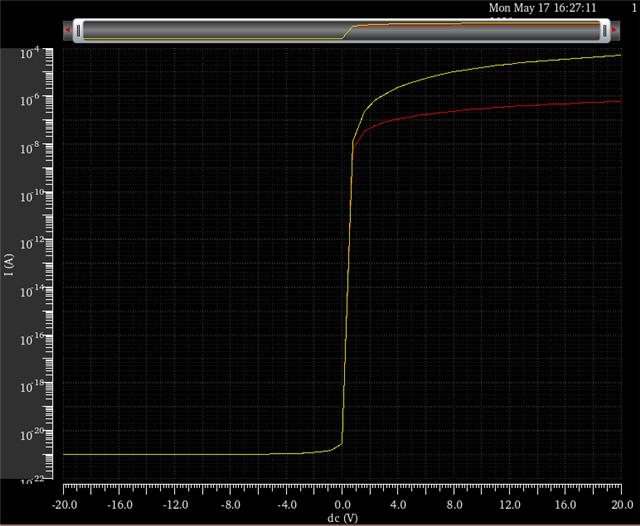Click the x-axis tick label -16.0

[120, 505]
